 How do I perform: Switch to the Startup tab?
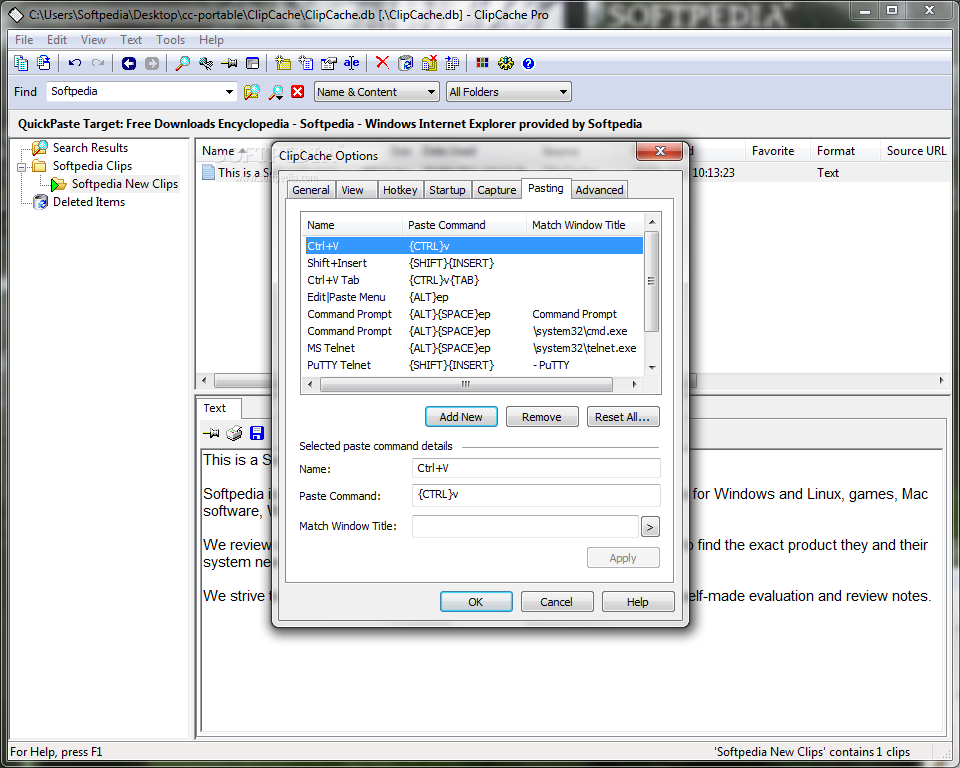(x=447, y=190)
